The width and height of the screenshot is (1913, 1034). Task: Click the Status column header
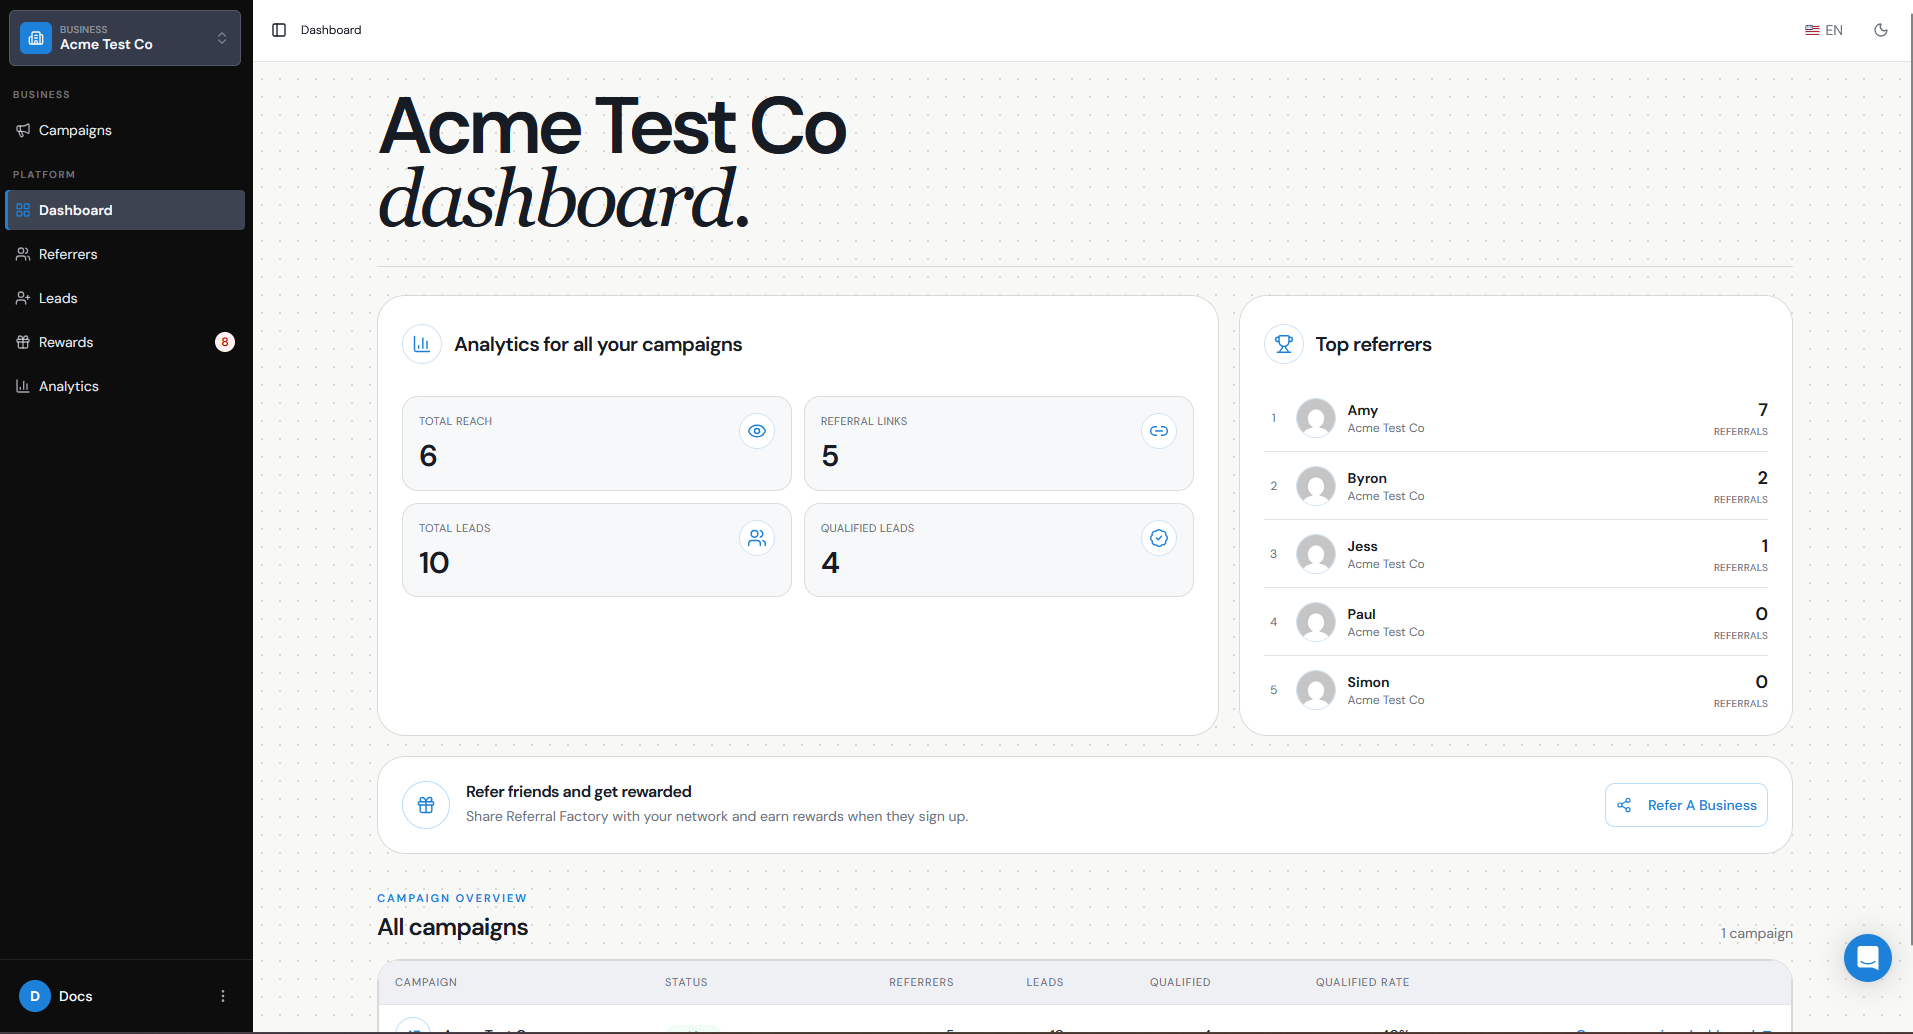click(x=686, y=982)
